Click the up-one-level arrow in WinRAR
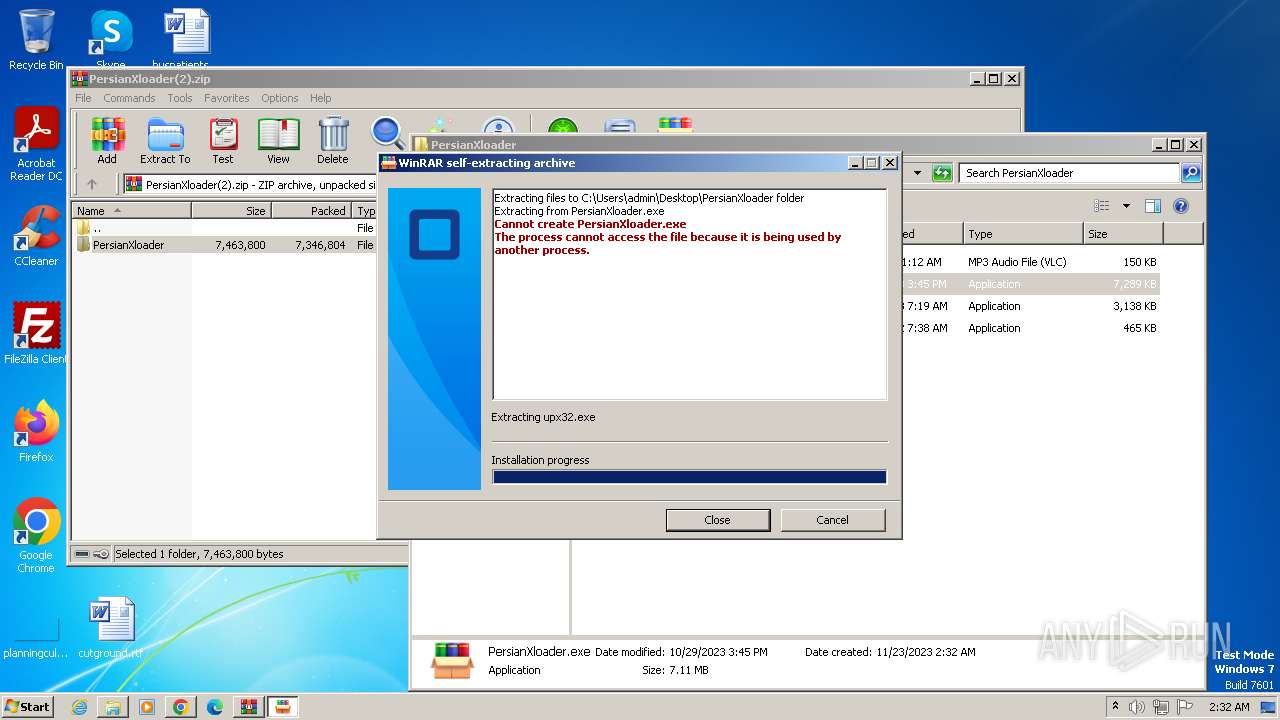 pos(92,184)
